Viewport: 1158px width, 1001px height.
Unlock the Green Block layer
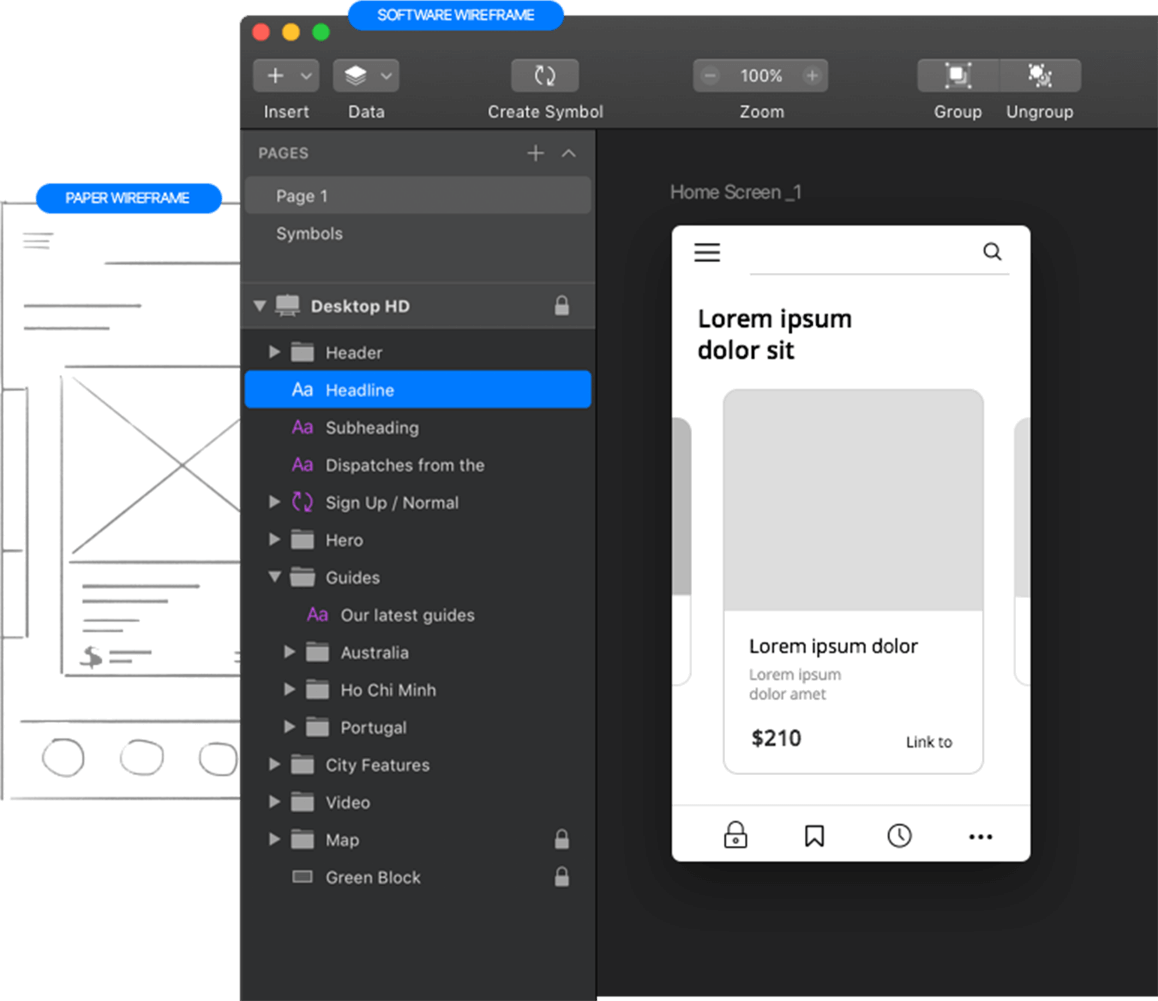(x=562, y=877)
